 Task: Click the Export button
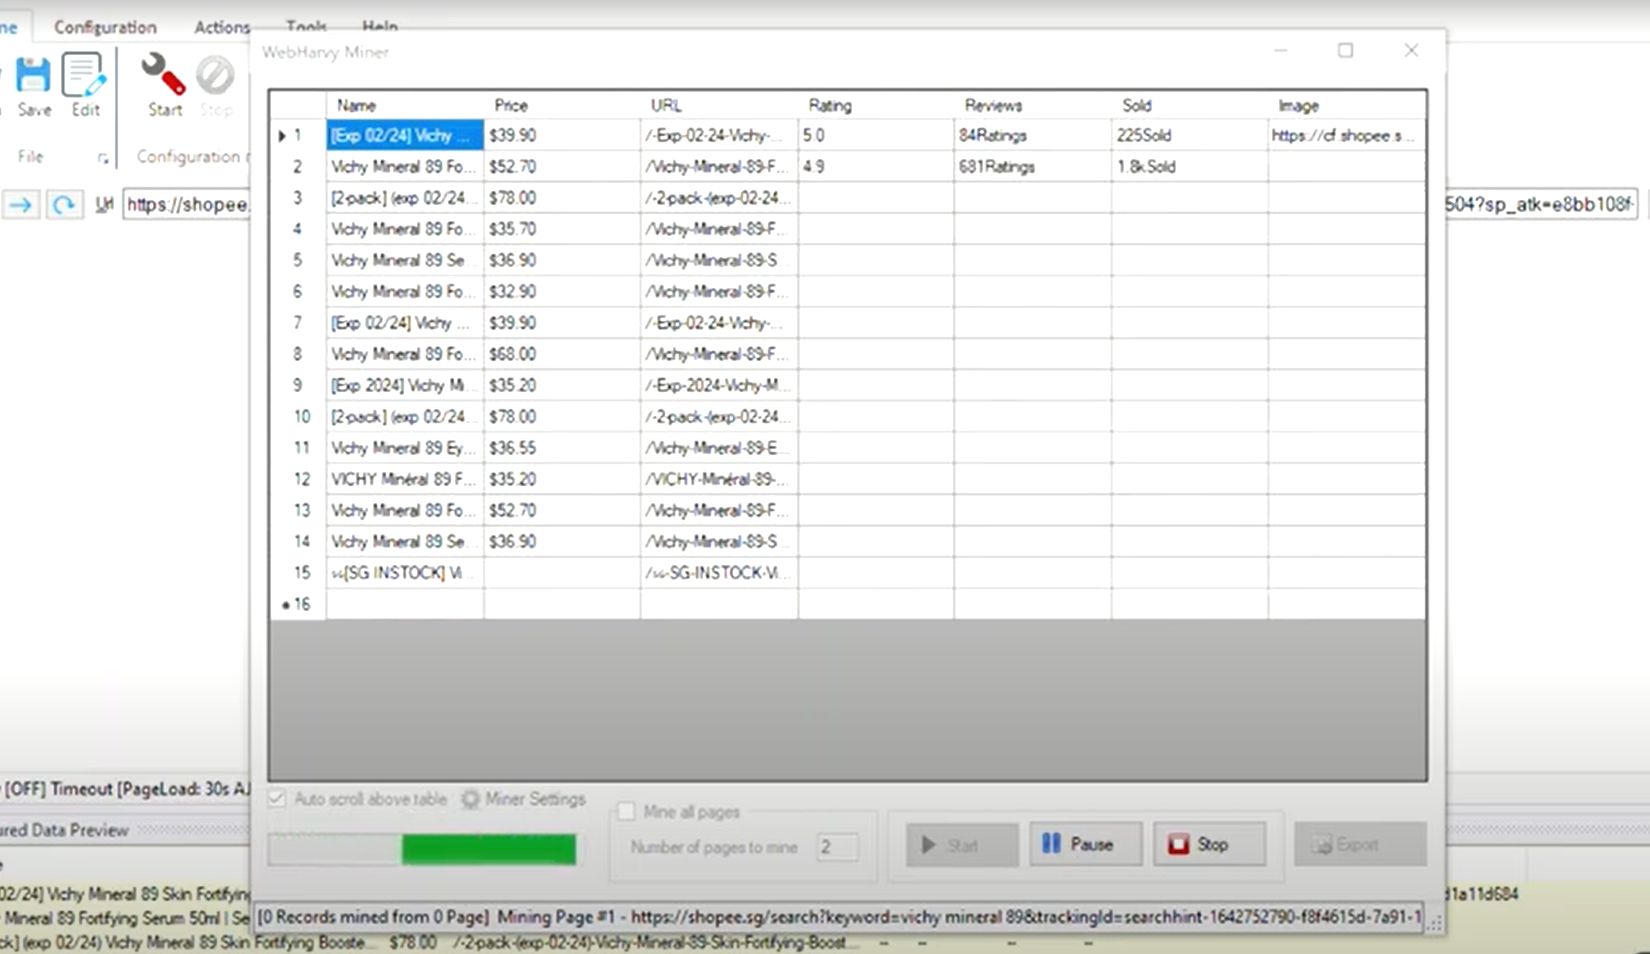(1359, 844)
